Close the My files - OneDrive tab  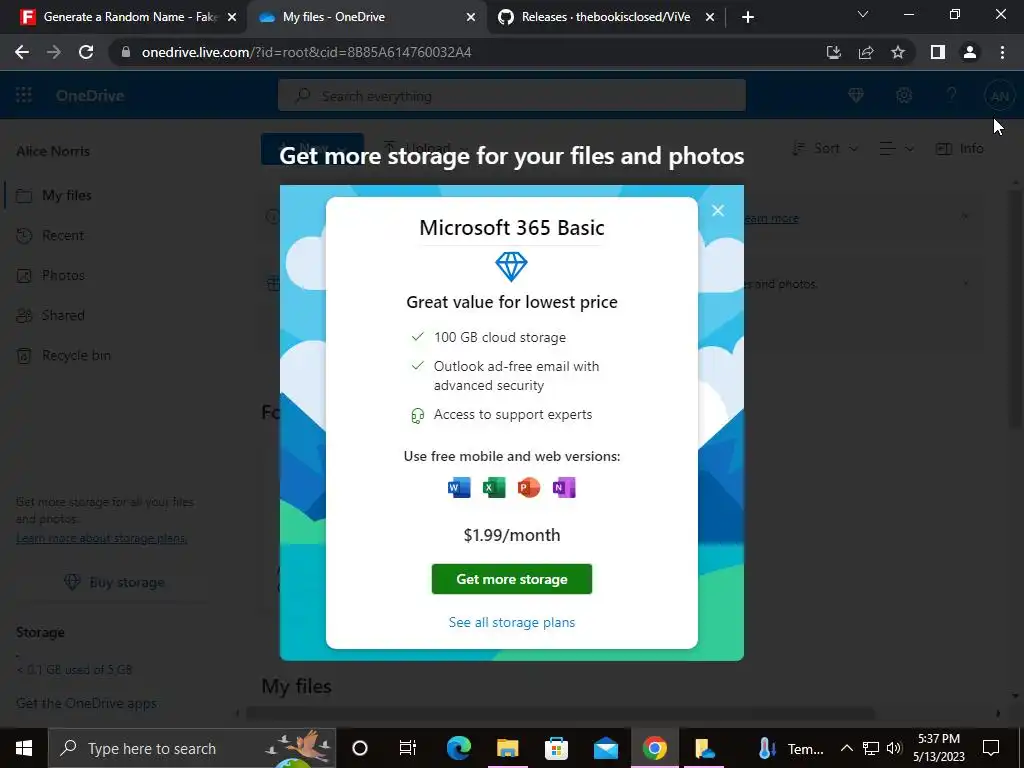tap(471, 18)
